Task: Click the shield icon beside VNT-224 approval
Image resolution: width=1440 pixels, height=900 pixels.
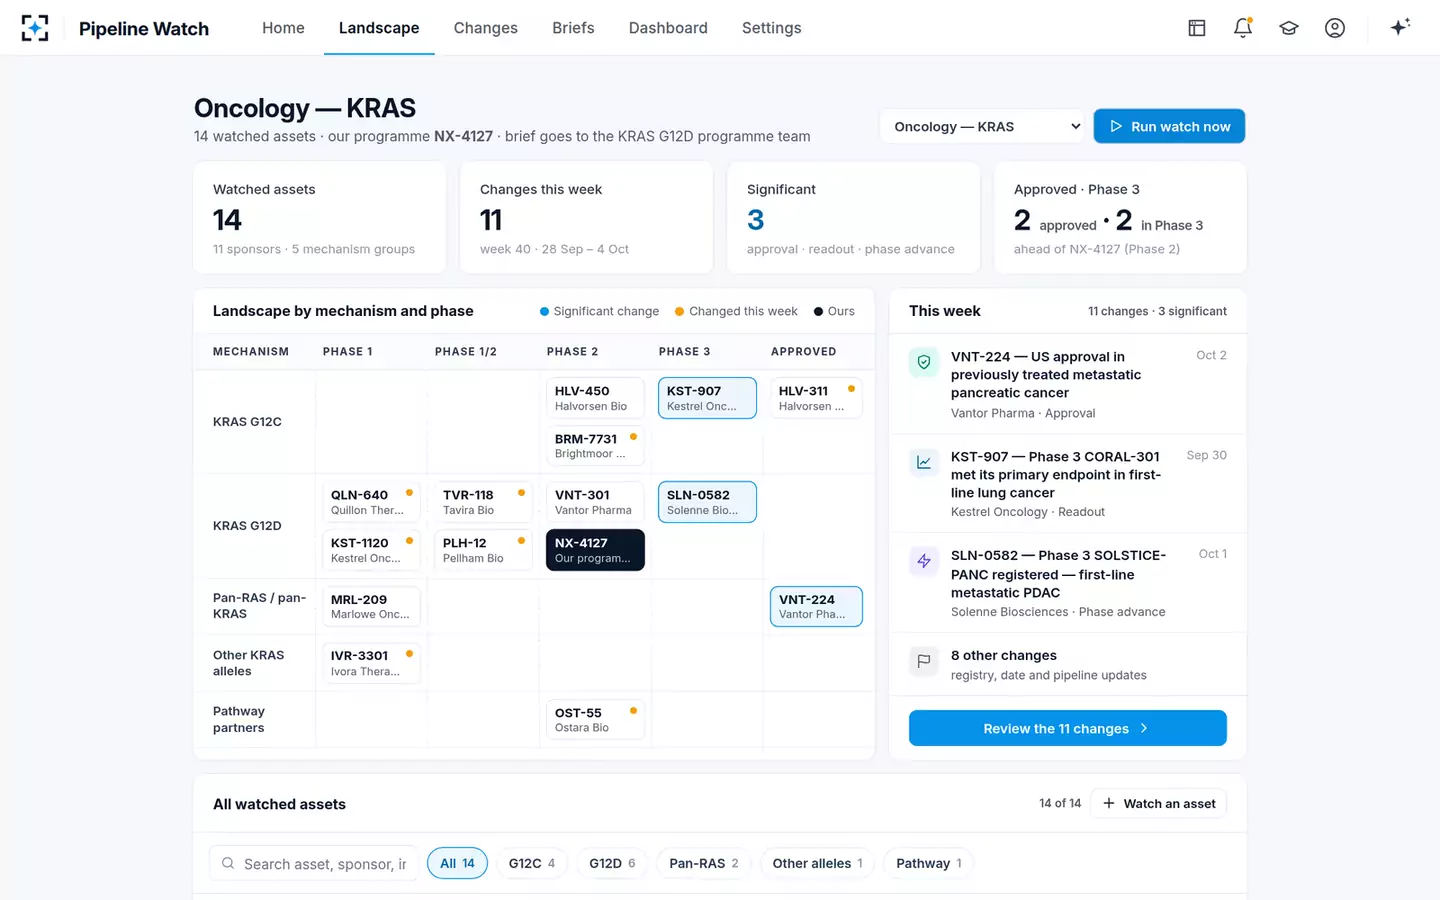Action: 924,362
